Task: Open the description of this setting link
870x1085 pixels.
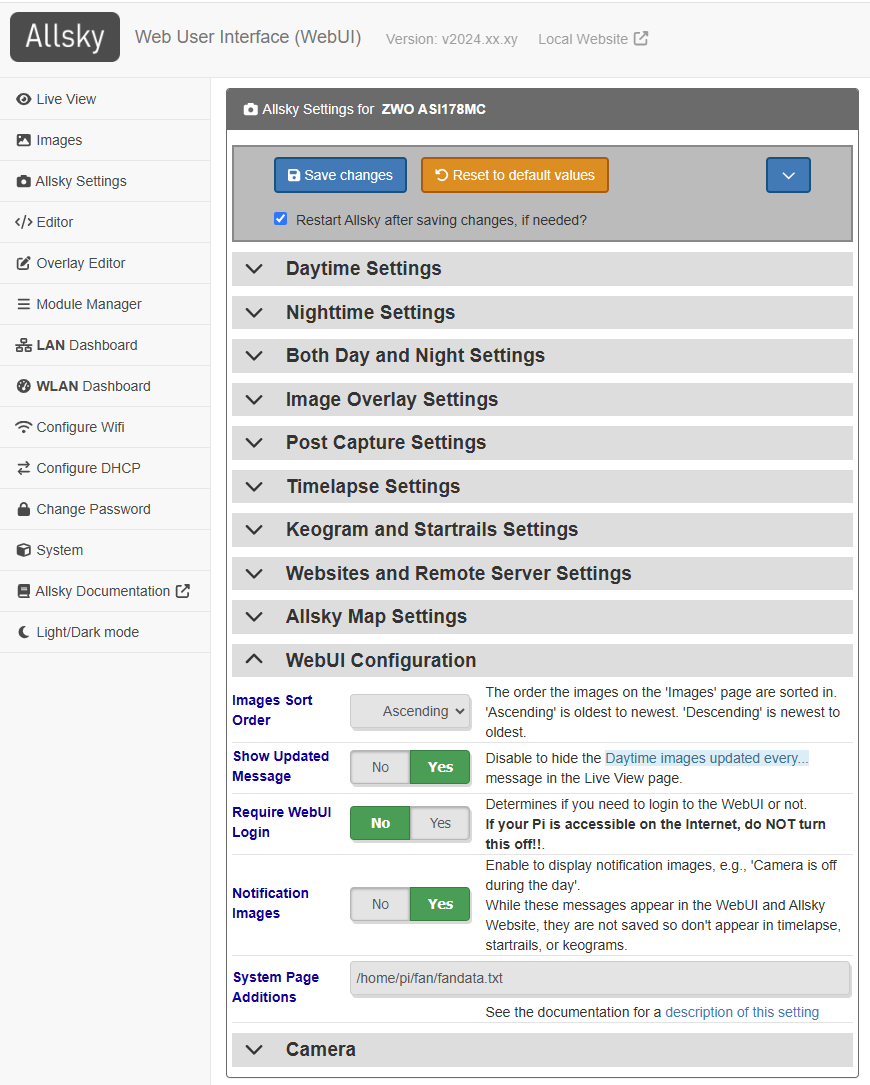Action: tap(742, 1012)
